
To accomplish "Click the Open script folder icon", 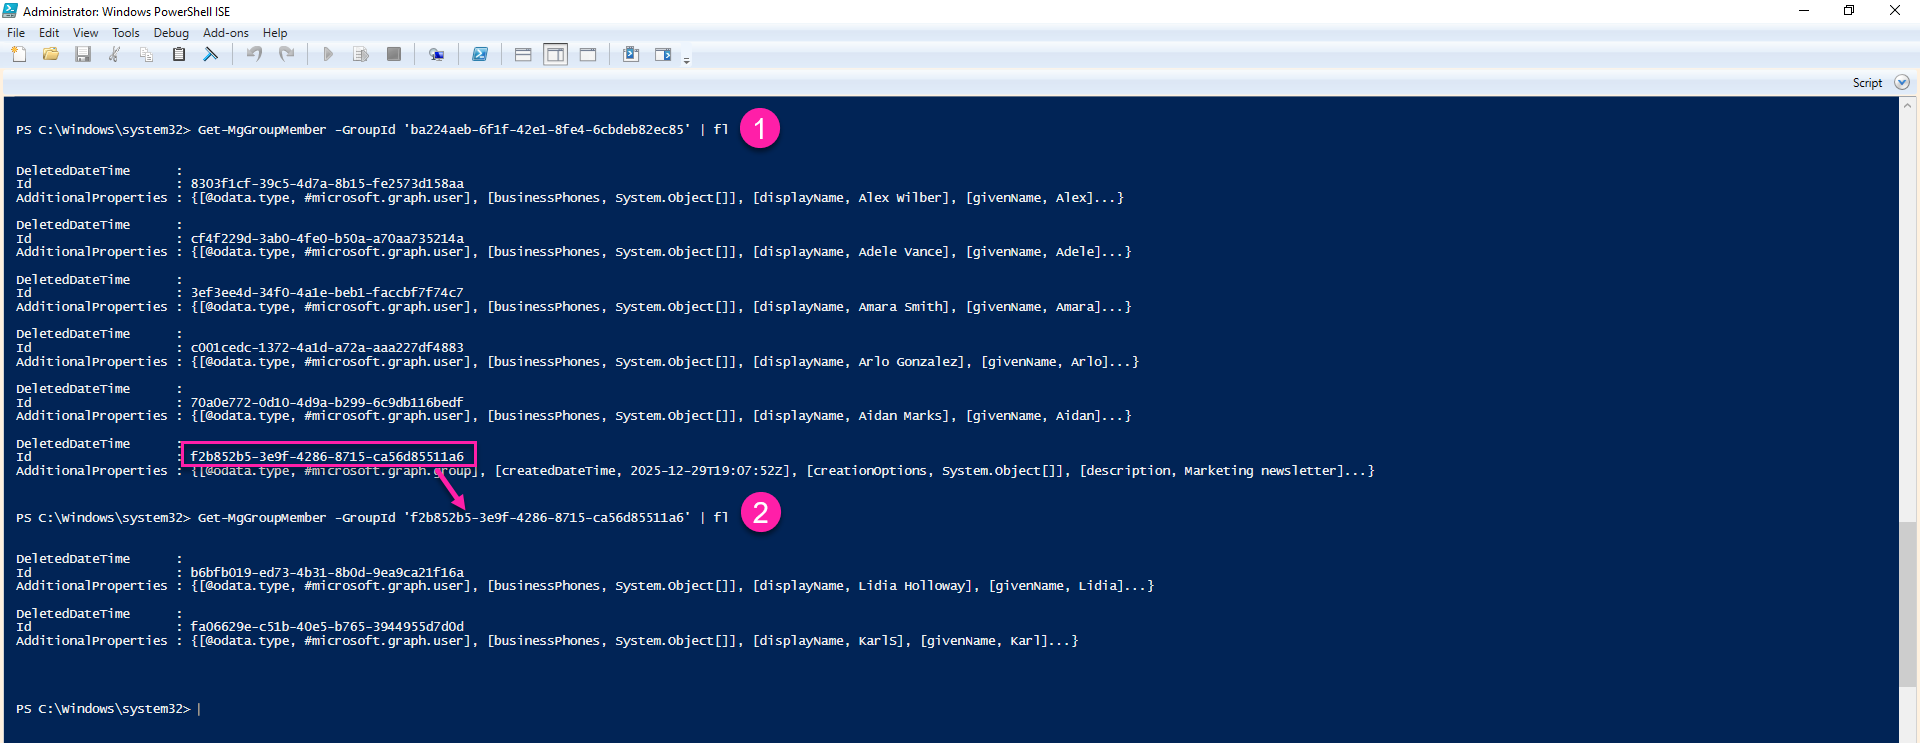I will 51,54.
